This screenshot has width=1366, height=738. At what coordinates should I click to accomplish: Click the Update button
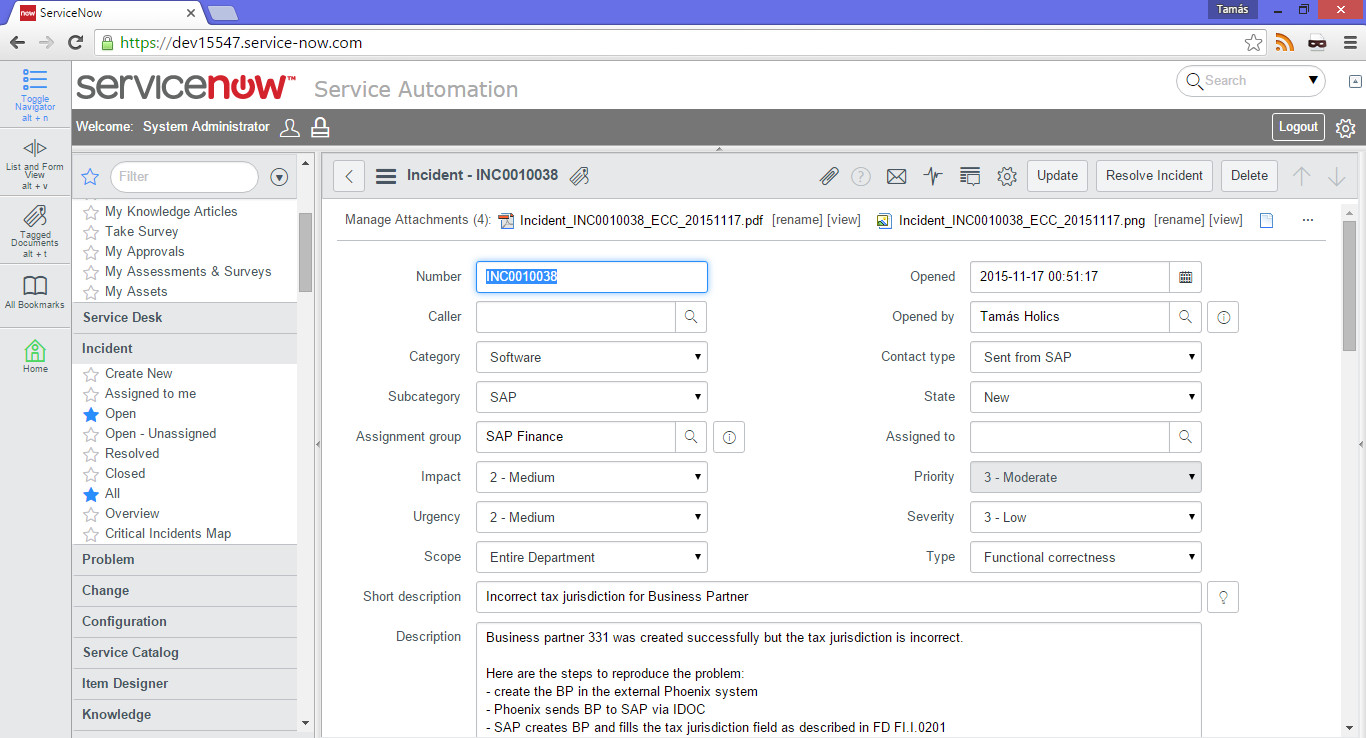[1057, 176]
